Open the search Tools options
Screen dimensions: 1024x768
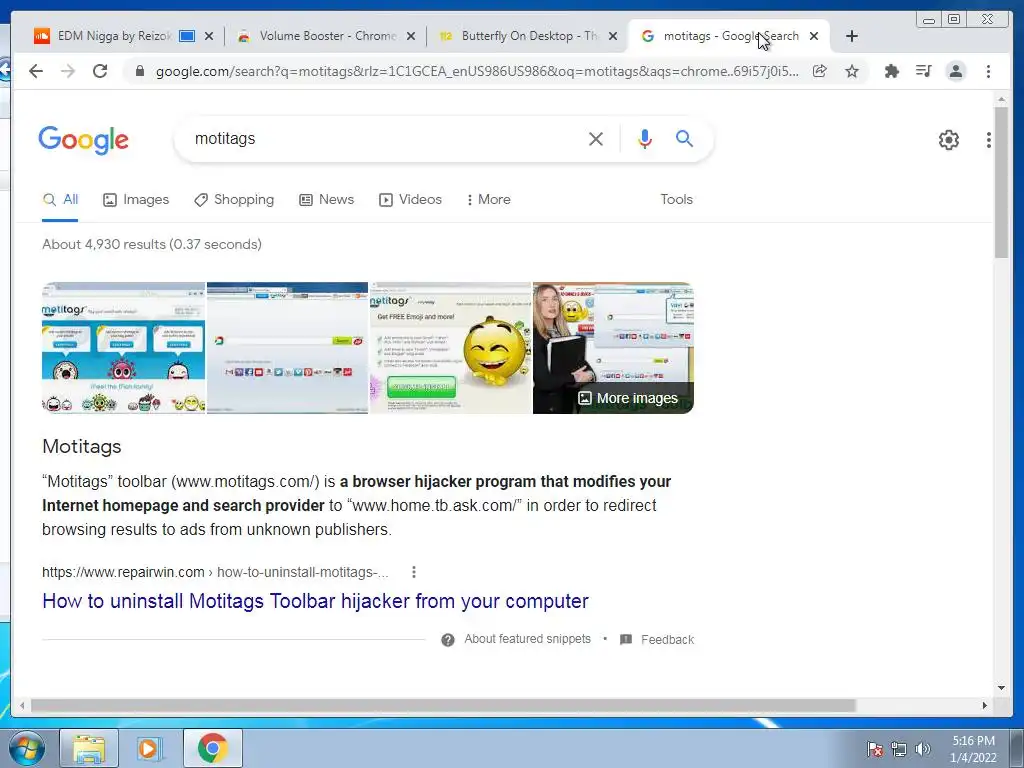(676, 200)
